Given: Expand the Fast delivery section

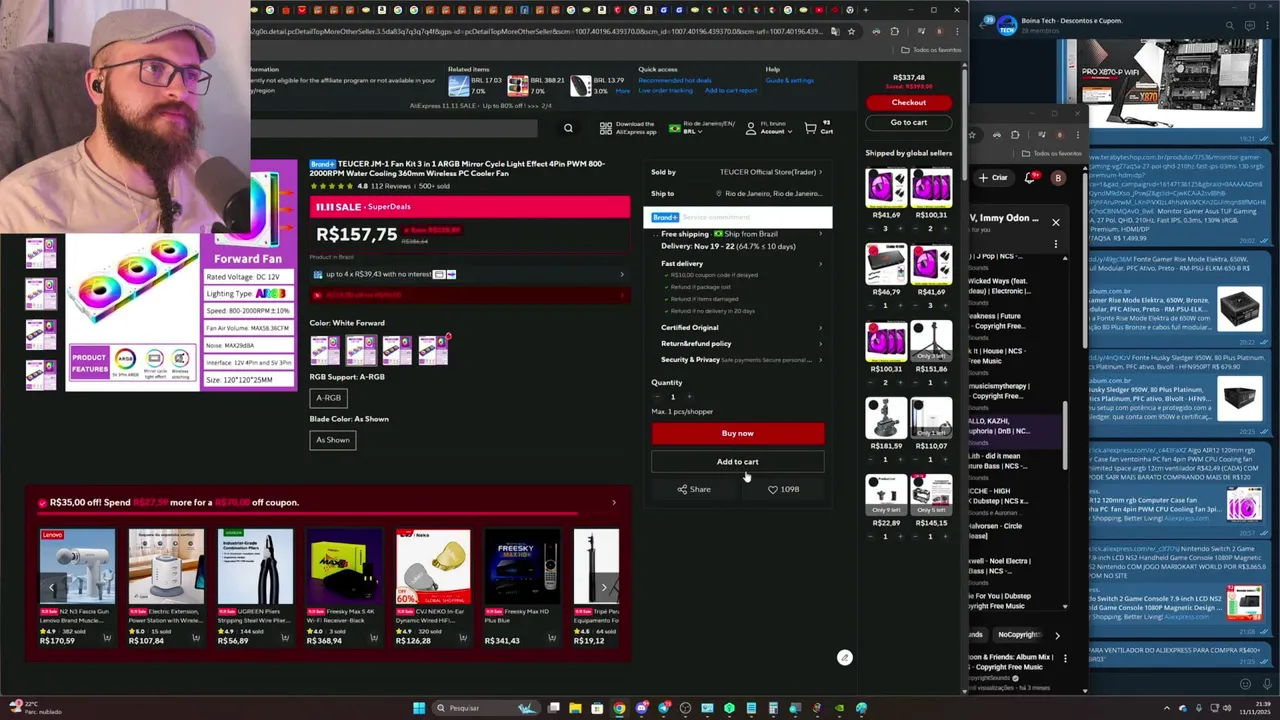Looking at the screenshot, I should click(x=741, y=263).
